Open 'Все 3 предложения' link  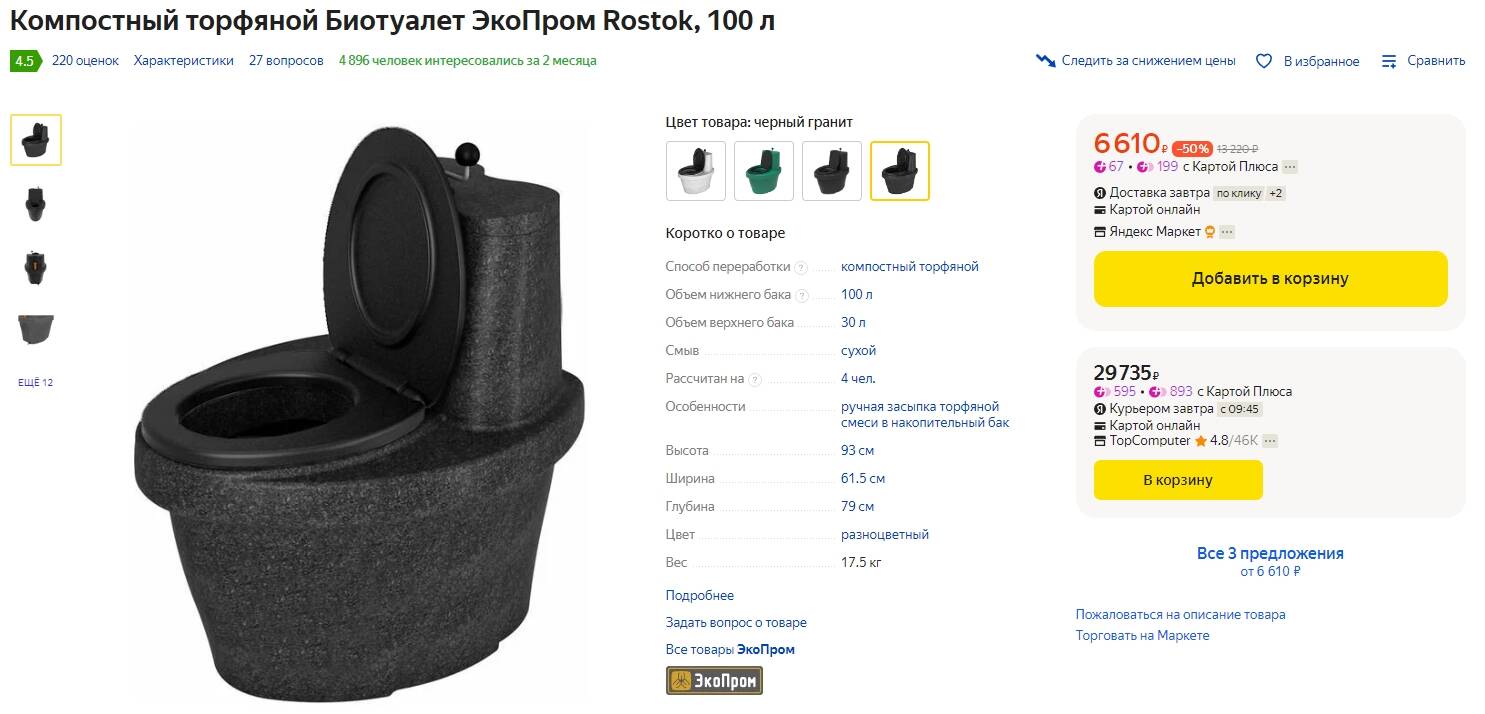tap(1270, 553)
